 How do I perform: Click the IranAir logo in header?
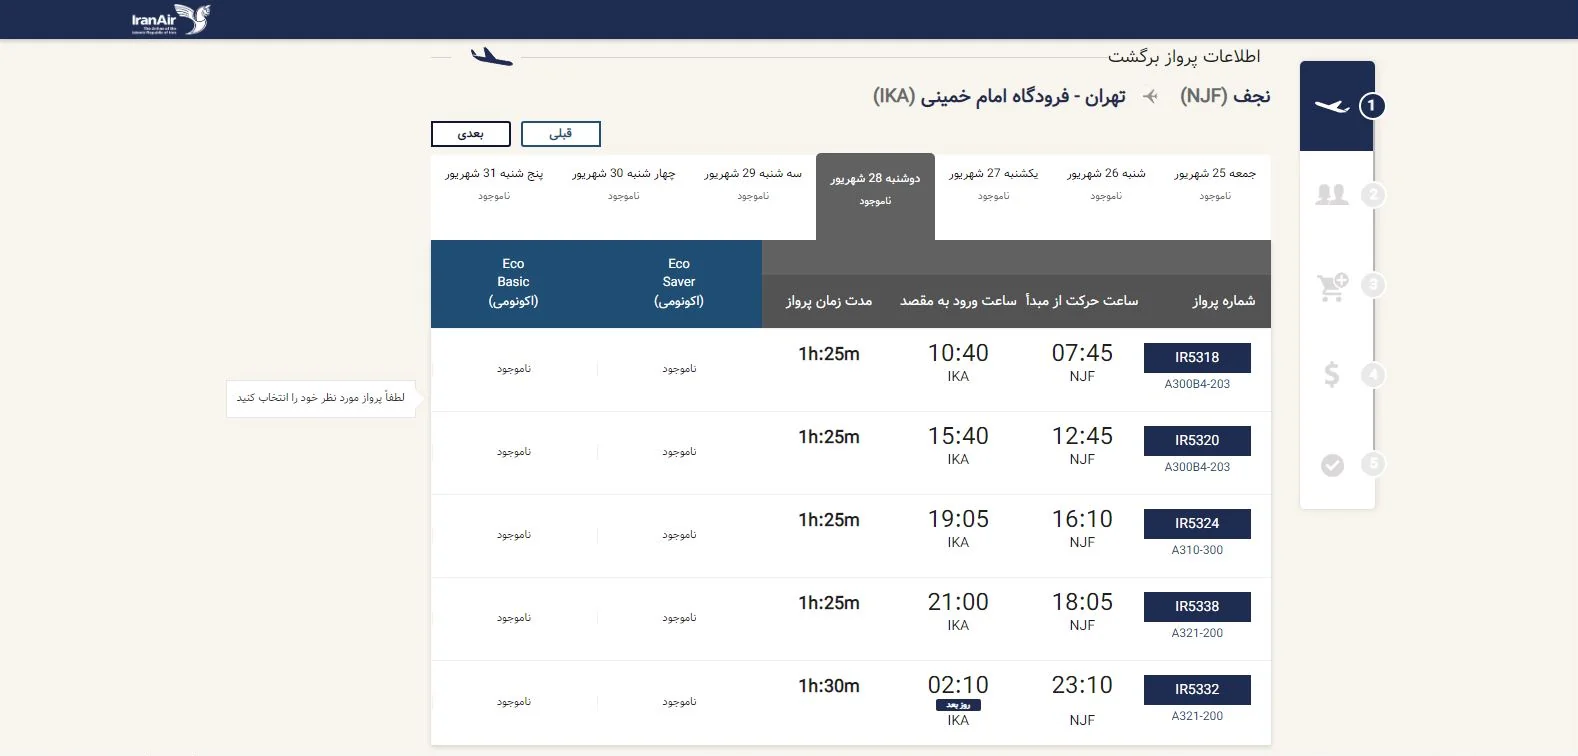[171, 19]
